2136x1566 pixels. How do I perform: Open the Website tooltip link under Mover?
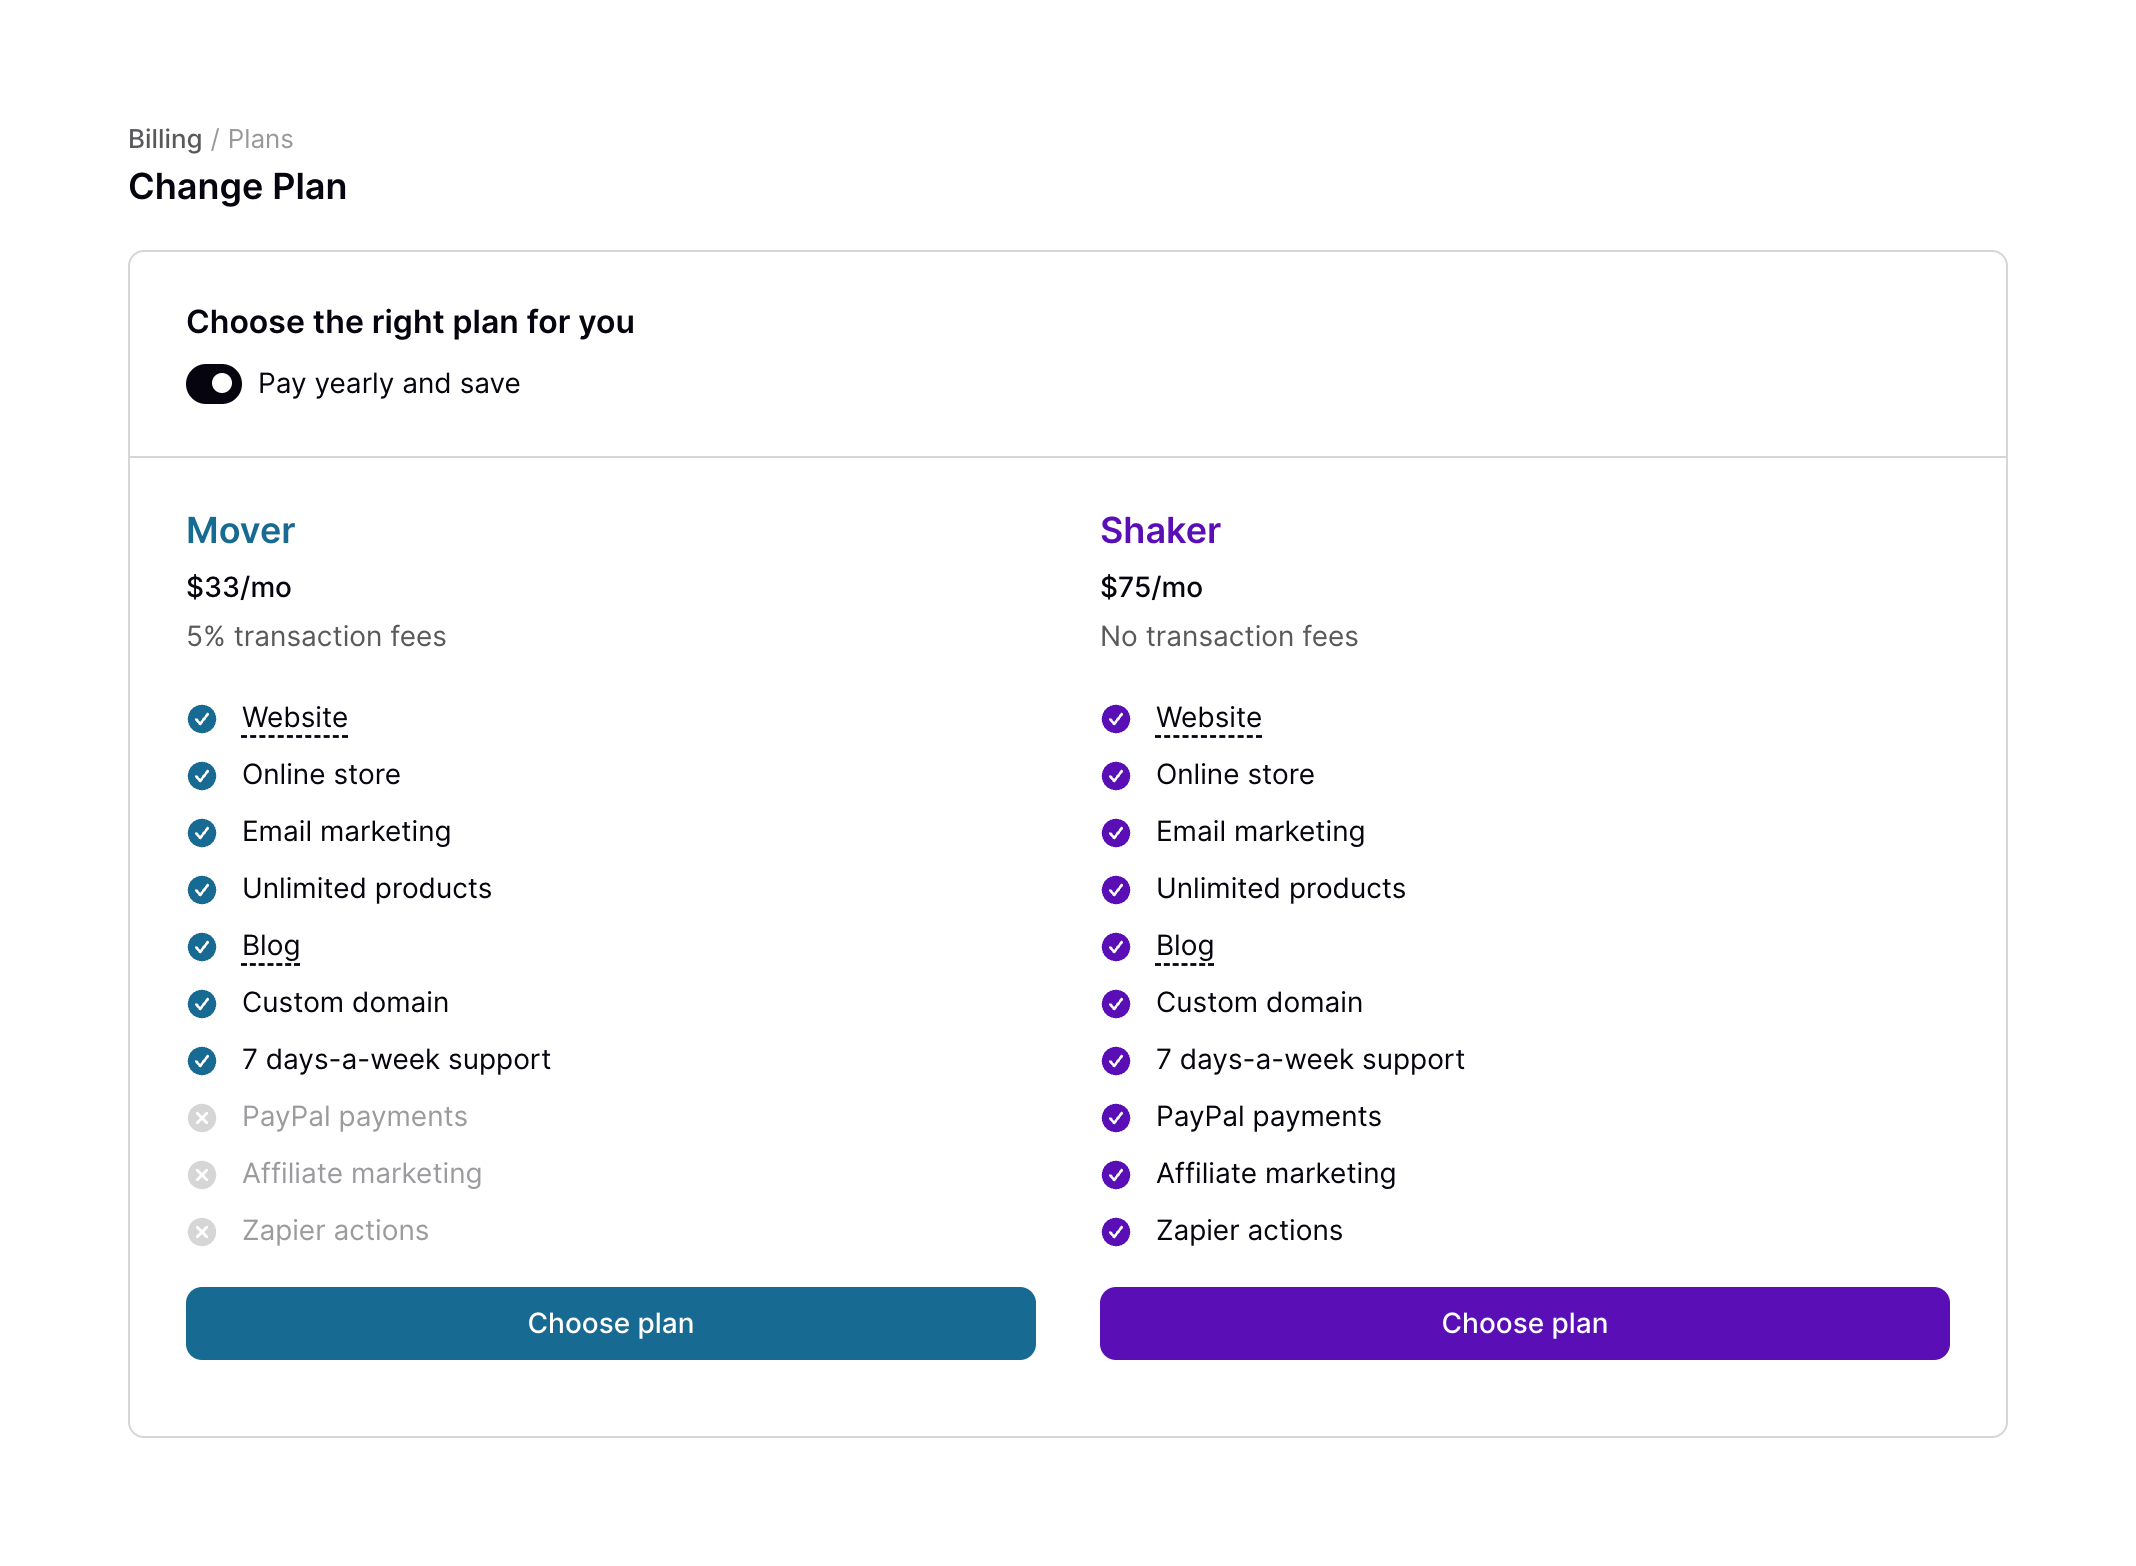click(294, 717)
